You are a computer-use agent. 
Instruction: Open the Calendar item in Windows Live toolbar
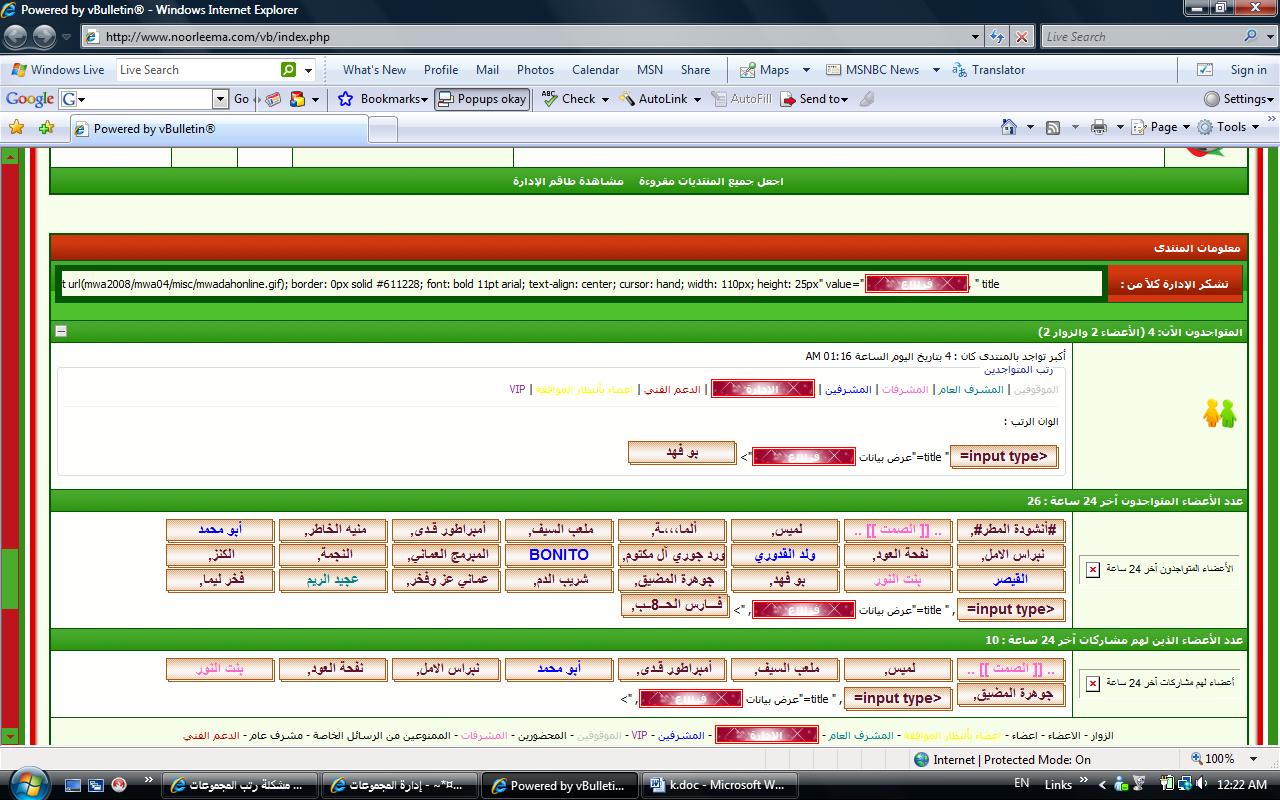click(x=595, y=70)
